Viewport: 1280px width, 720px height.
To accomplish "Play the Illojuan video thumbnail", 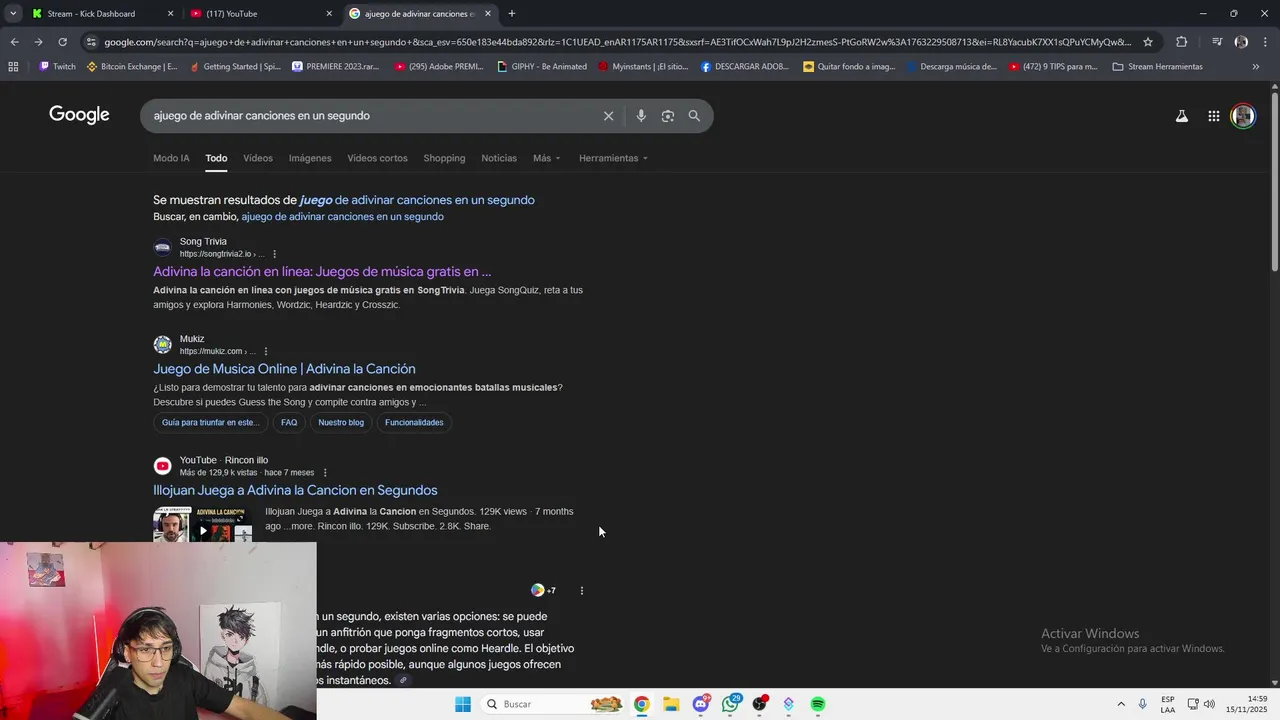I will 202,524.
